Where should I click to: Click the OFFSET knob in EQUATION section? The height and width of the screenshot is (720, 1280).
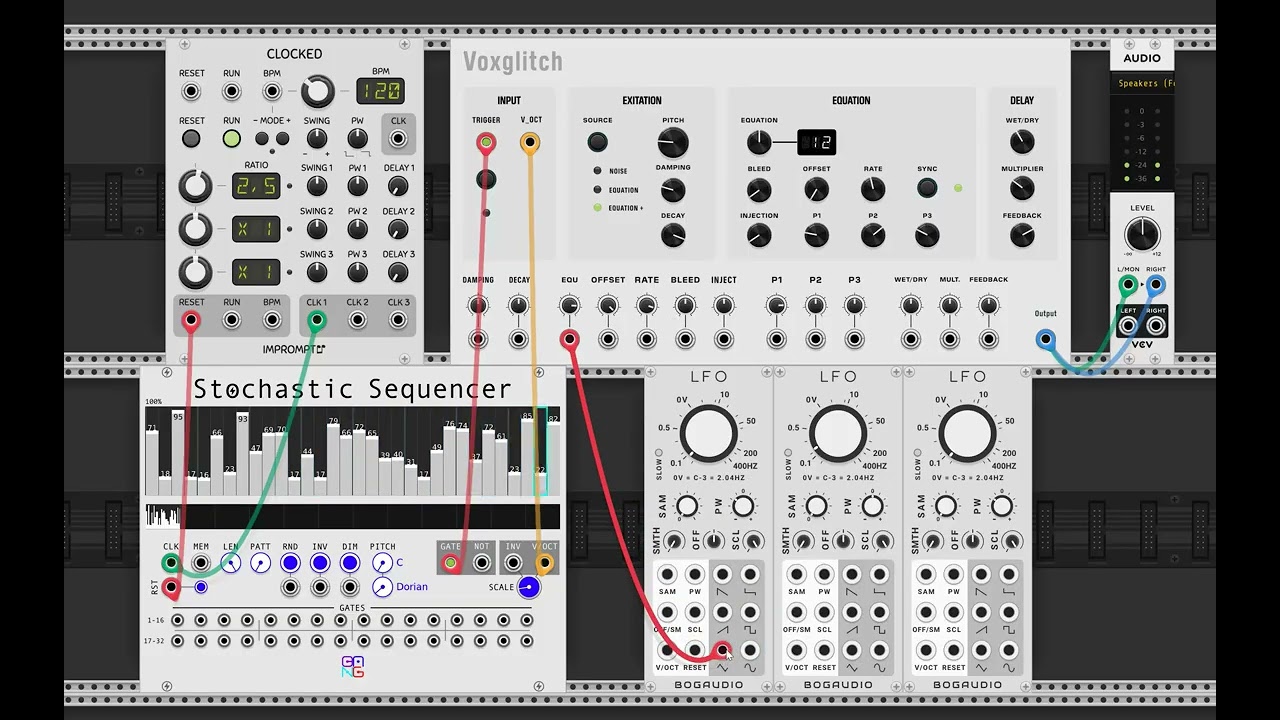tap(816, 189)
